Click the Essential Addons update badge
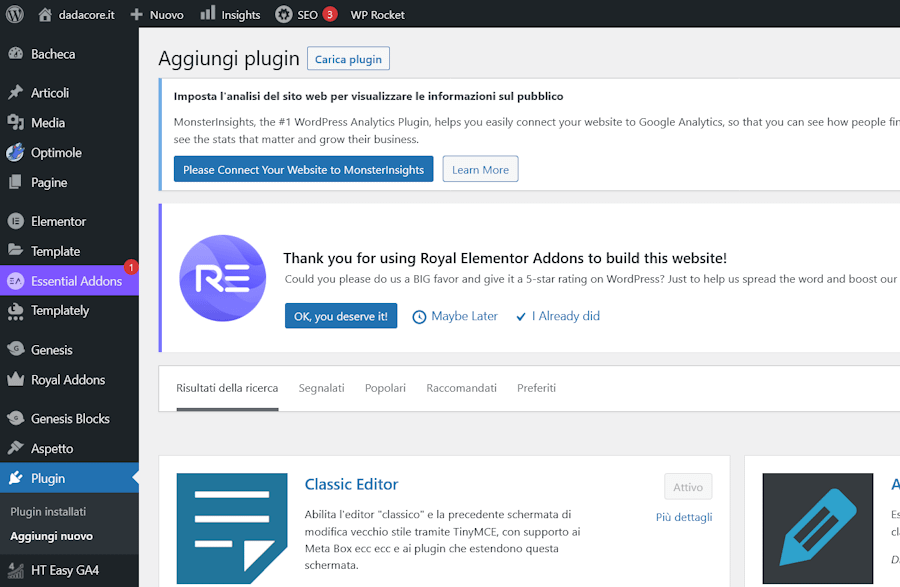The image size is (900, 587). [131, 267]
